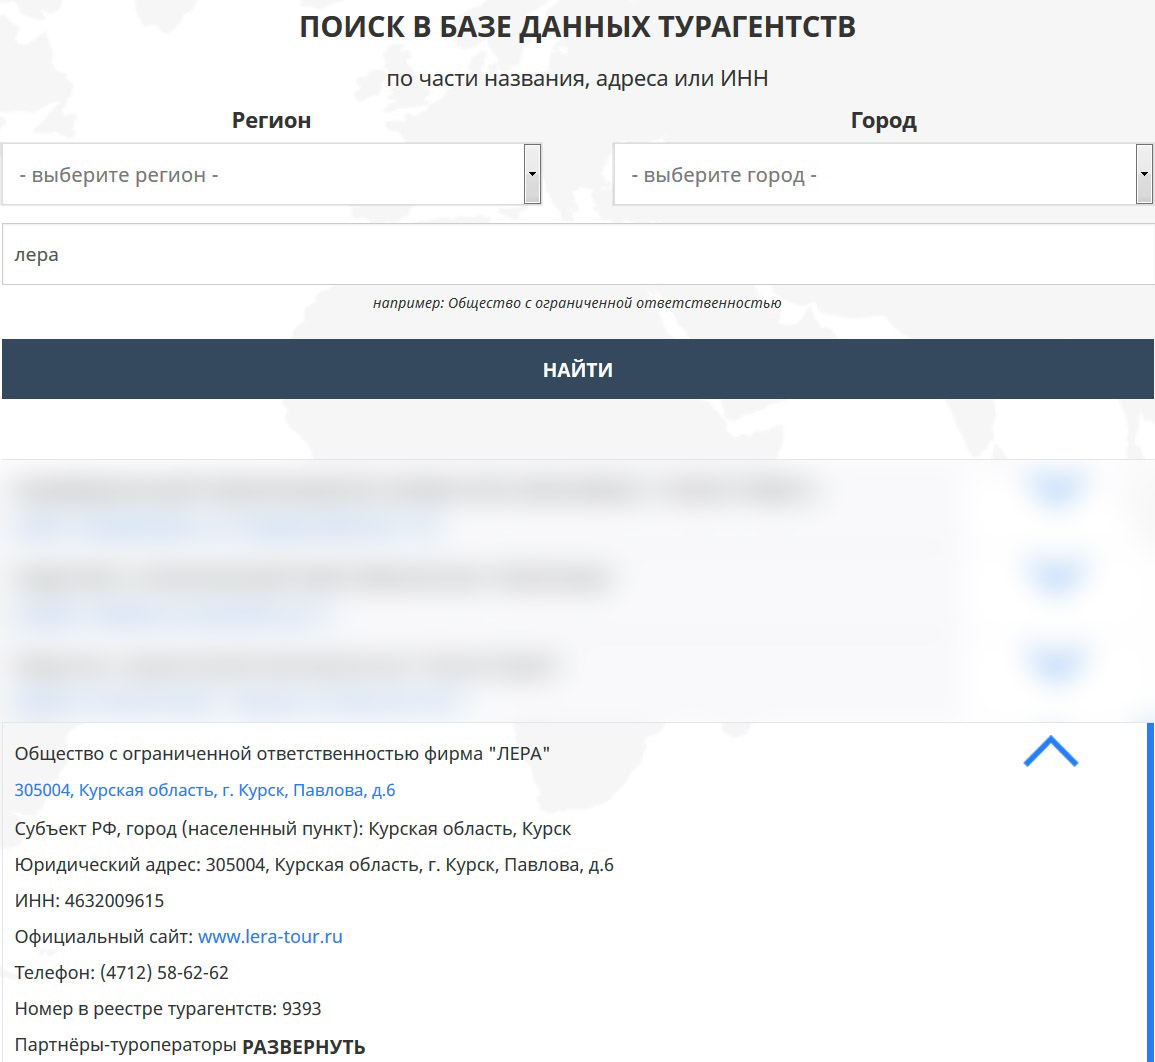Expand the third blurred result's chevron
1155x1062 pixels.
click(1055, 662)
